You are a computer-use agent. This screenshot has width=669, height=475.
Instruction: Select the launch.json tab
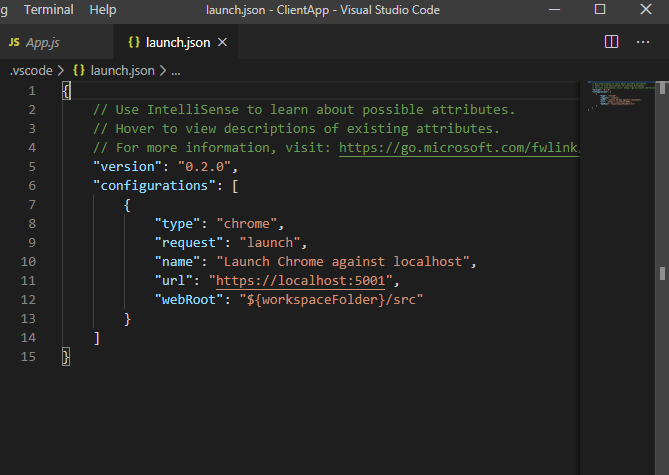(178, 42)
